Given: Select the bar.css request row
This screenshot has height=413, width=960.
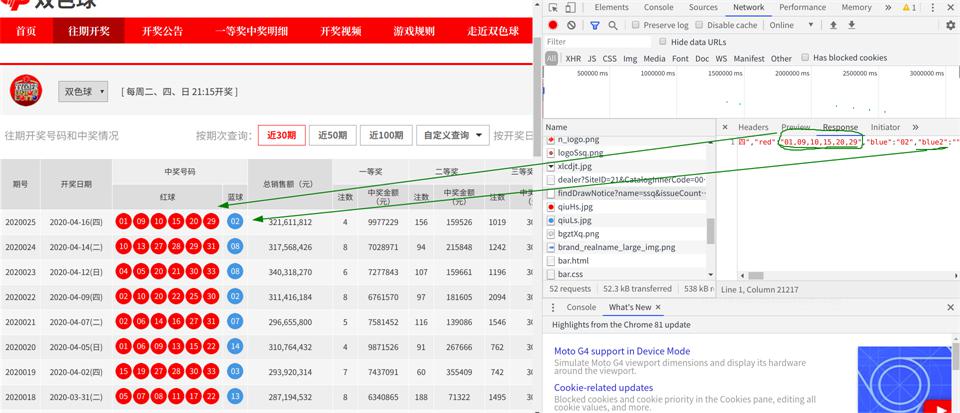Looking at the screenshot, I should (x=626, y=275).
